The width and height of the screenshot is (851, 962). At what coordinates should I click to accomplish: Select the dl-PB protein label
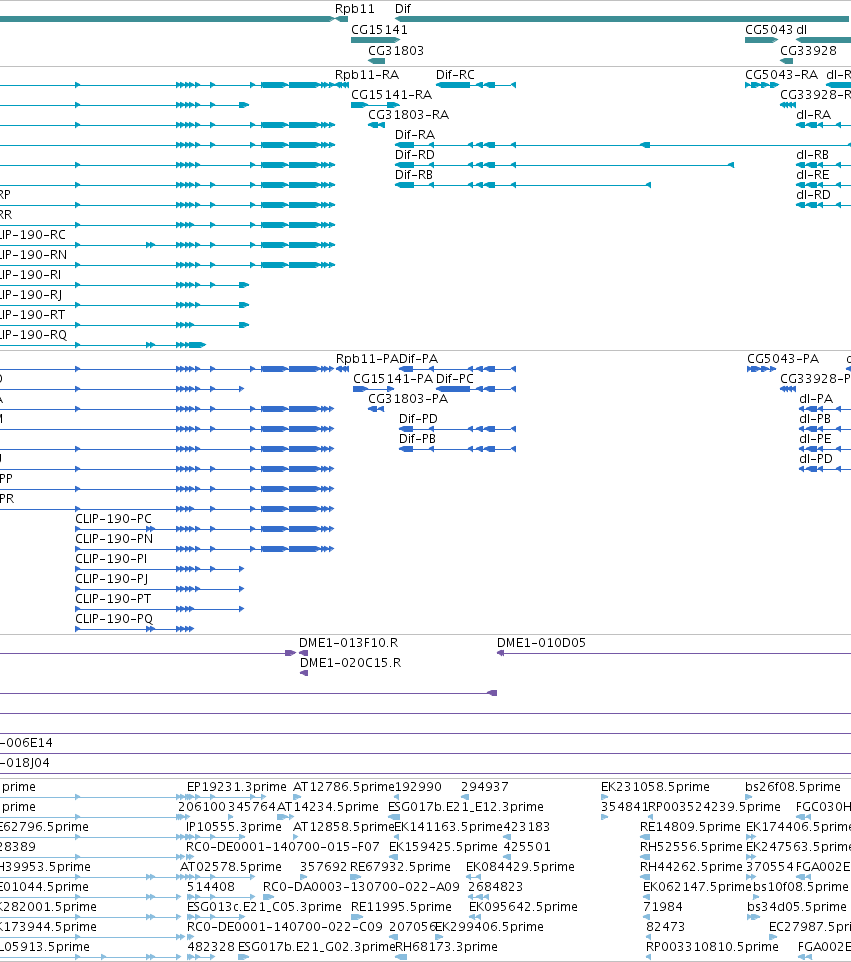[x=815, y=418]
